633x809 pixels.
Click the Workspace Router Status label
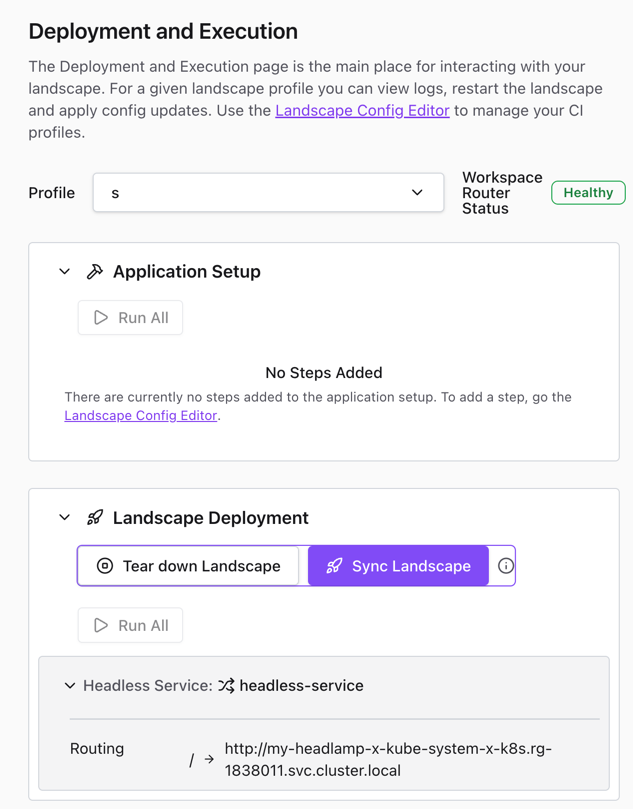click(x=502, y=193)
